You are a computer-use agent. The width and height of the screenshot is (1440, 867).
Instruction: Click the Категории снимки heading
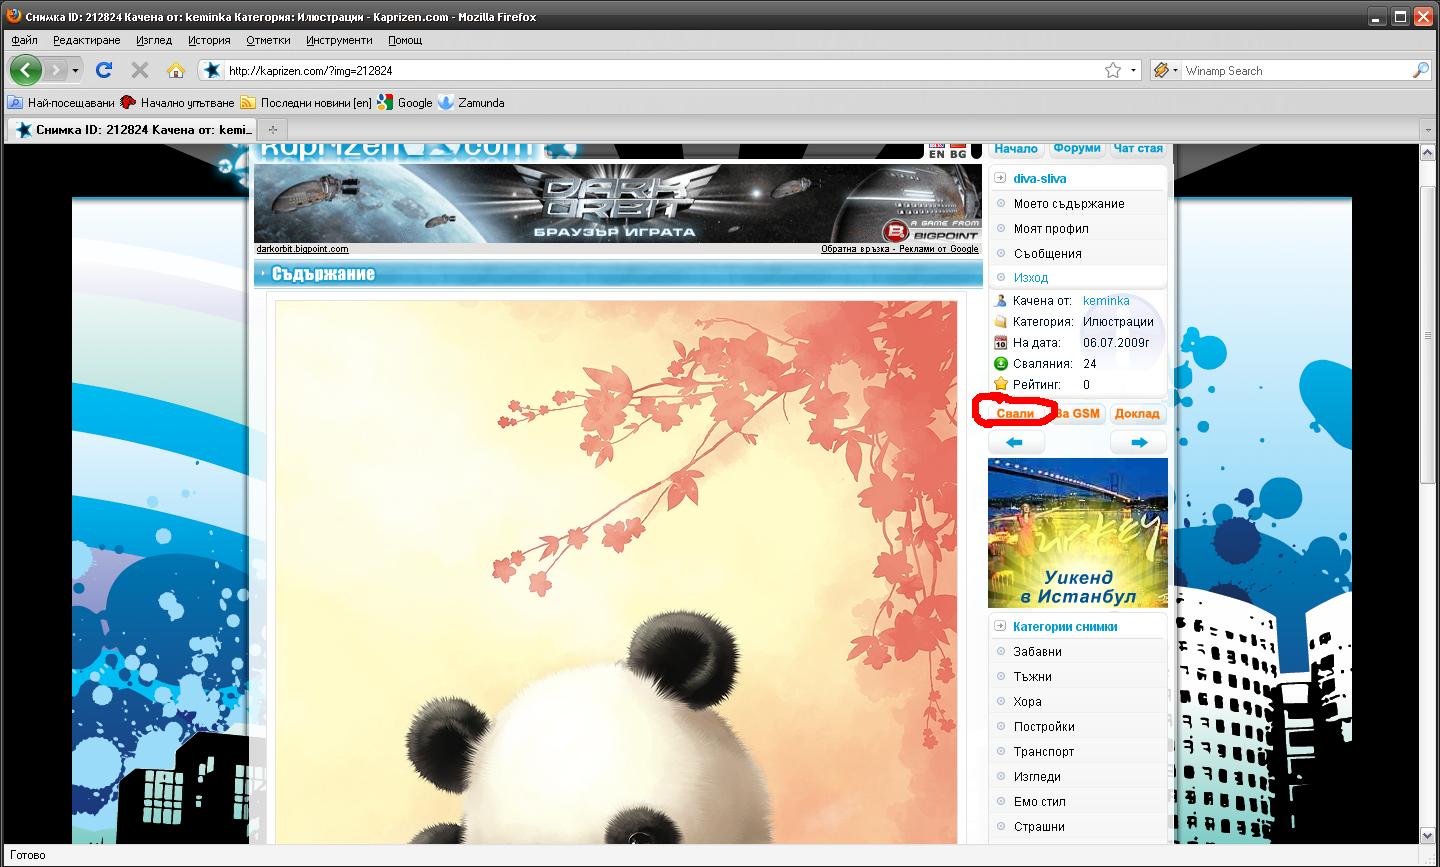click(1065, 626)
